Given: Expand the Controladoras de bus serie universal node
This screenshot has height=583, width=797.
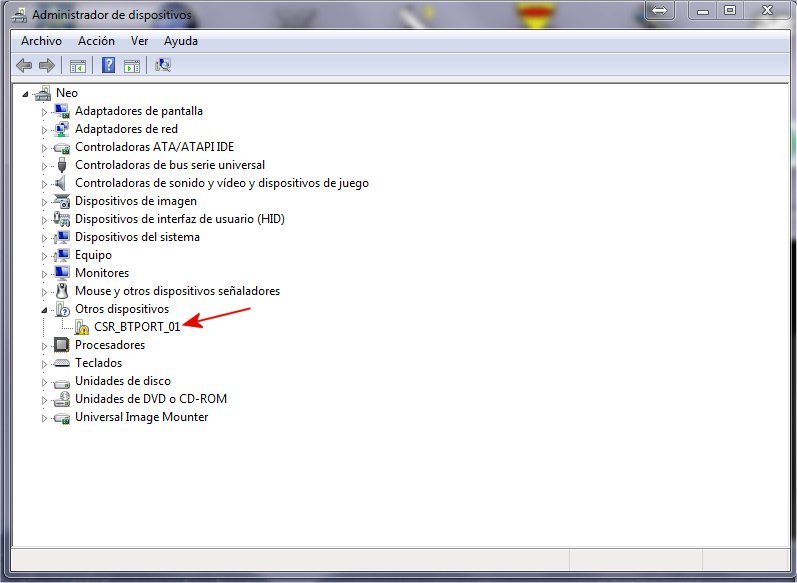Looking at the screenshot, I should coord(44,165).
